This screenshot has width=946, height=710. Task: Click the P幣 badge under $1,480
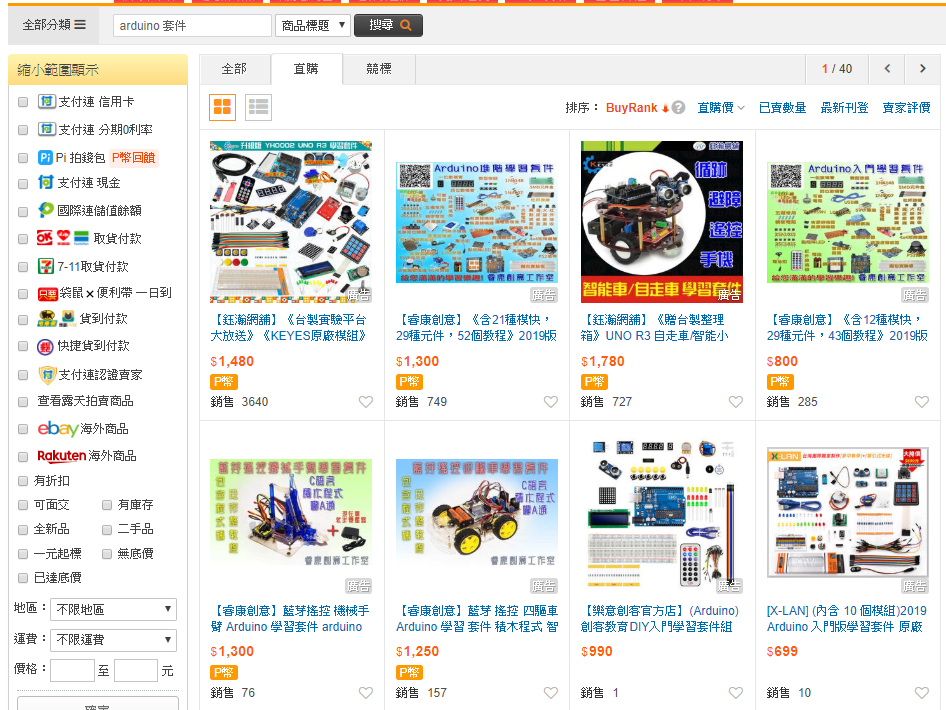(x=224, y=381)
